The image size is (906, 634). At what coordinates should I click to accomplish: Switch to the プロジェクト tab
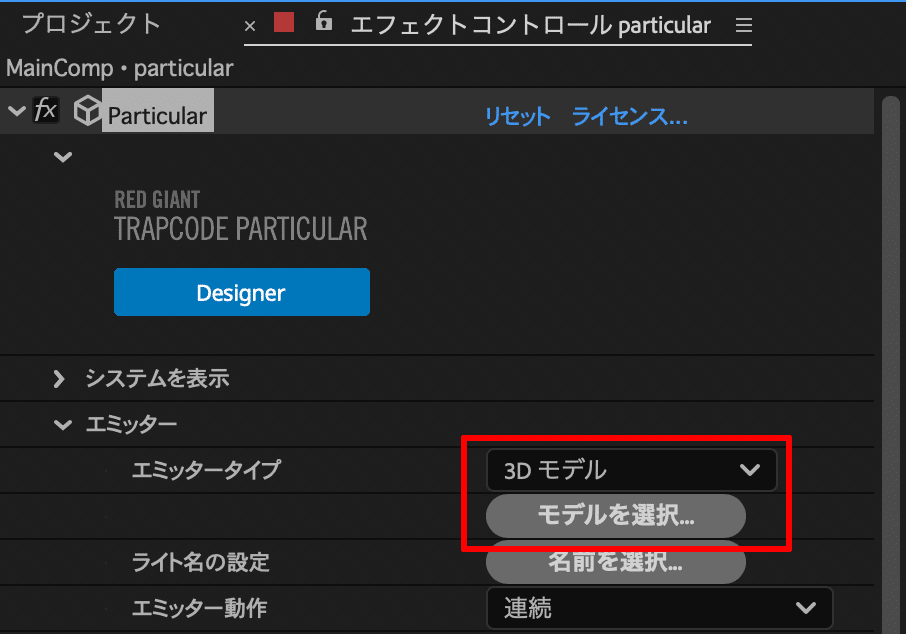pos(92,22)
